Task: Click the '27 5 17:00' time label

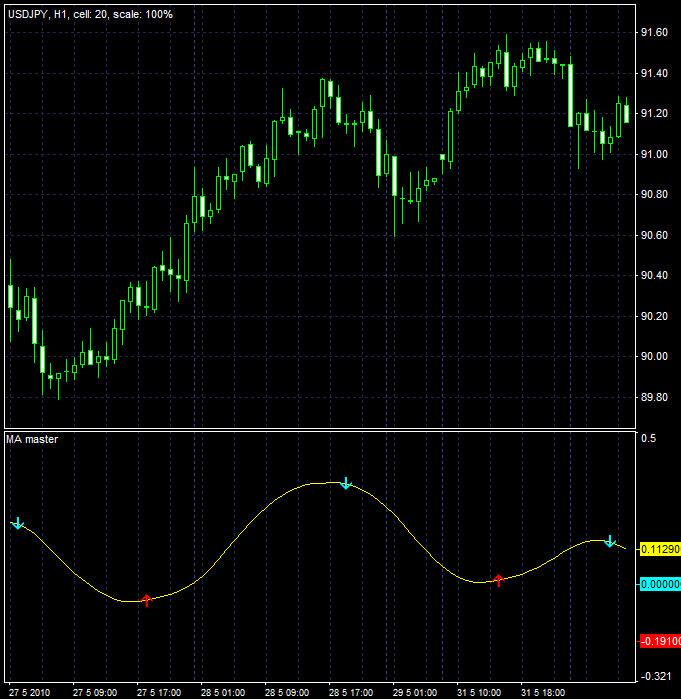Action: [x=159, y=693]
